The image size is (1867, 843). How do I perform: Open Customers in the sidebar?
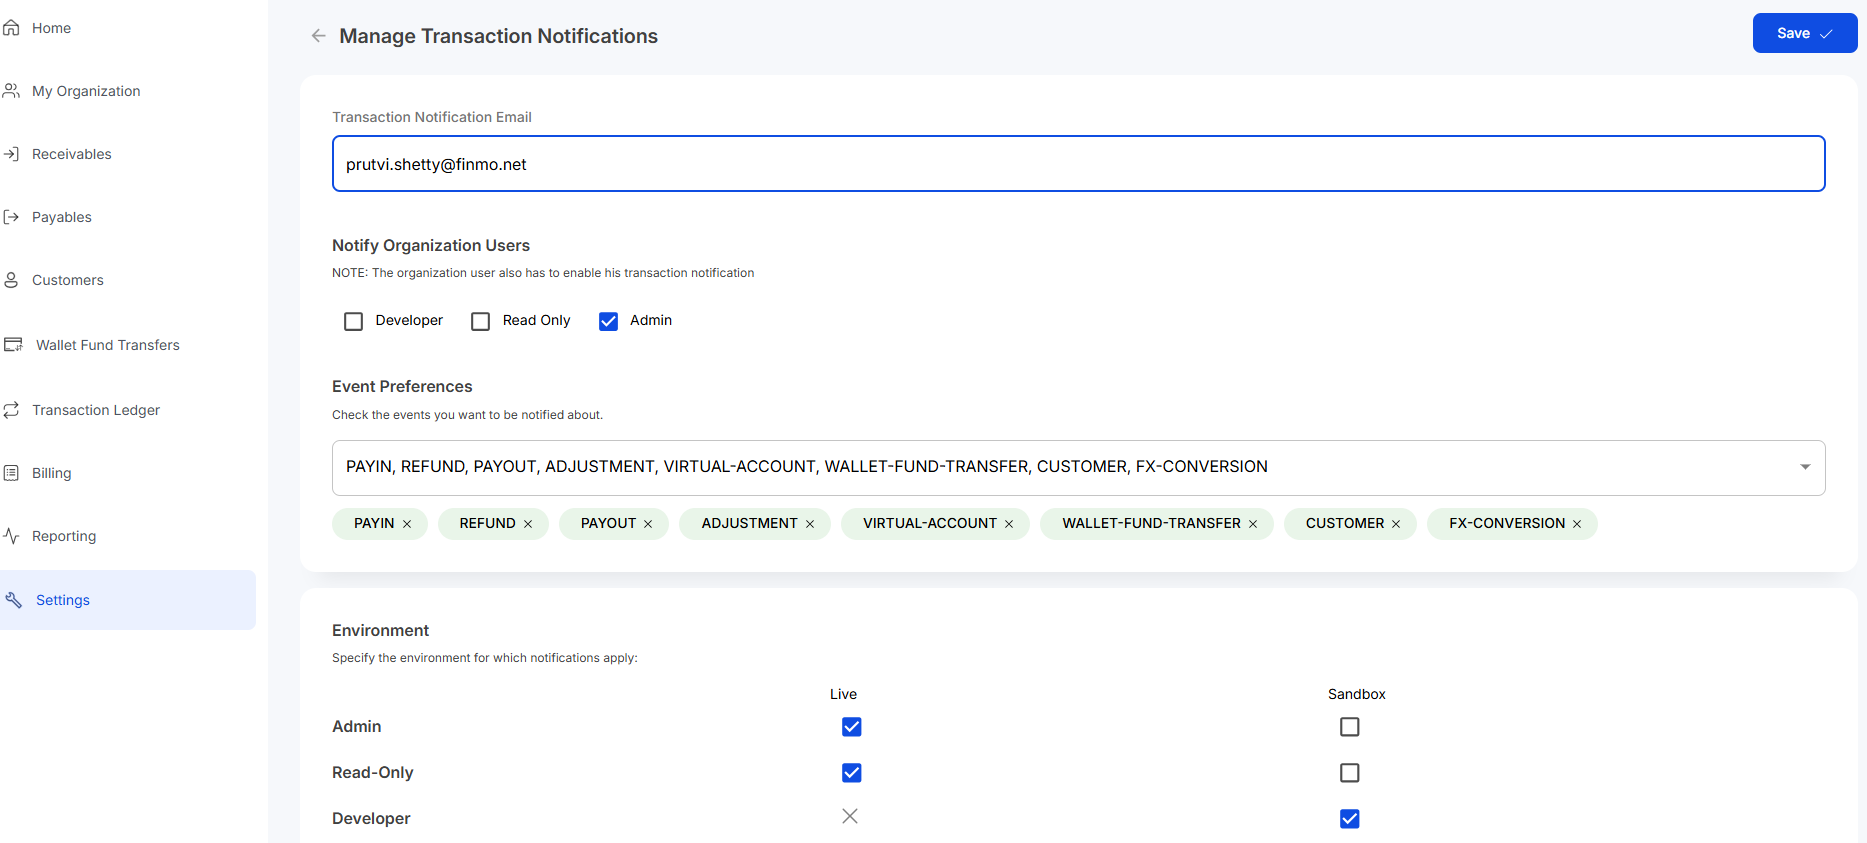tap(68, 280)
